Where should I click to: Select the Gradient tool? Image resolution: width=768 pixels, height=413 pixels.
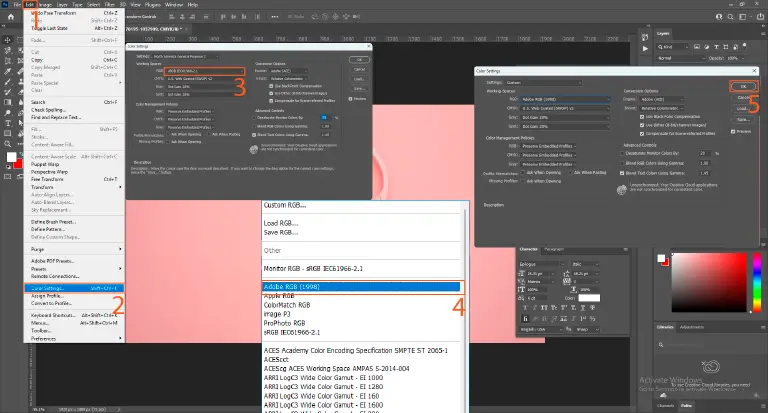(x=7, y=102)
